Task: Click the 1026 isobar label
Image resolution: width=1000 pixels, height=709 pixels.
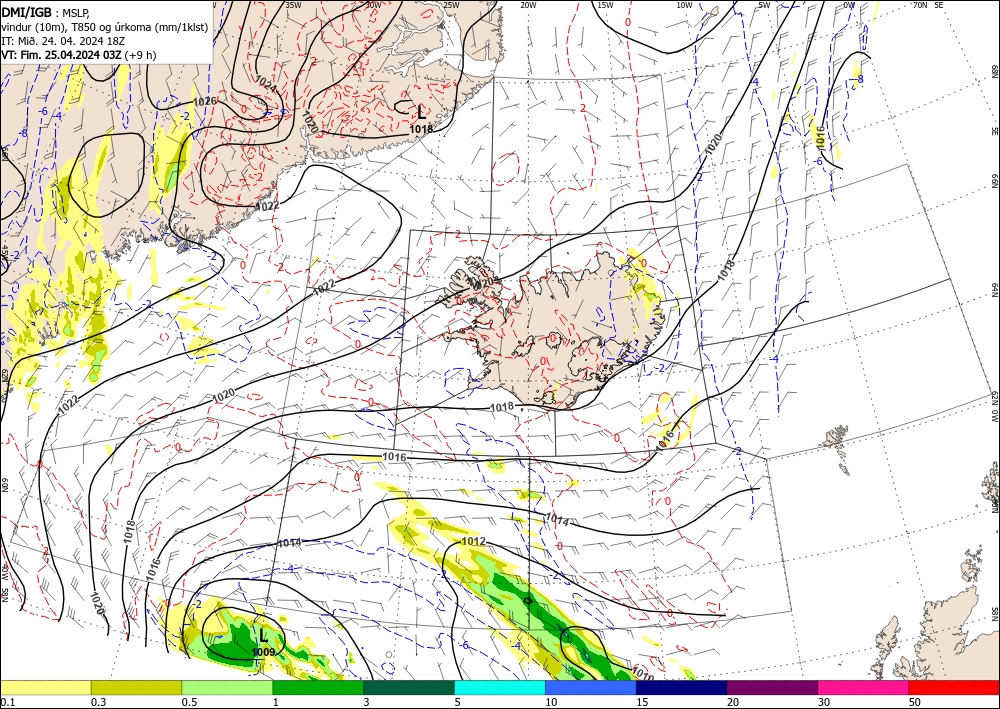Action: [205, 101]
